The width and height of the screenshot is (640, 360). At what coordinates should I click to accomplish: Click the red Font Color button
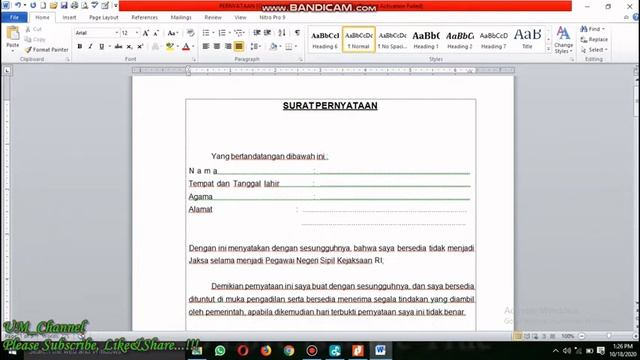[186, 47]
